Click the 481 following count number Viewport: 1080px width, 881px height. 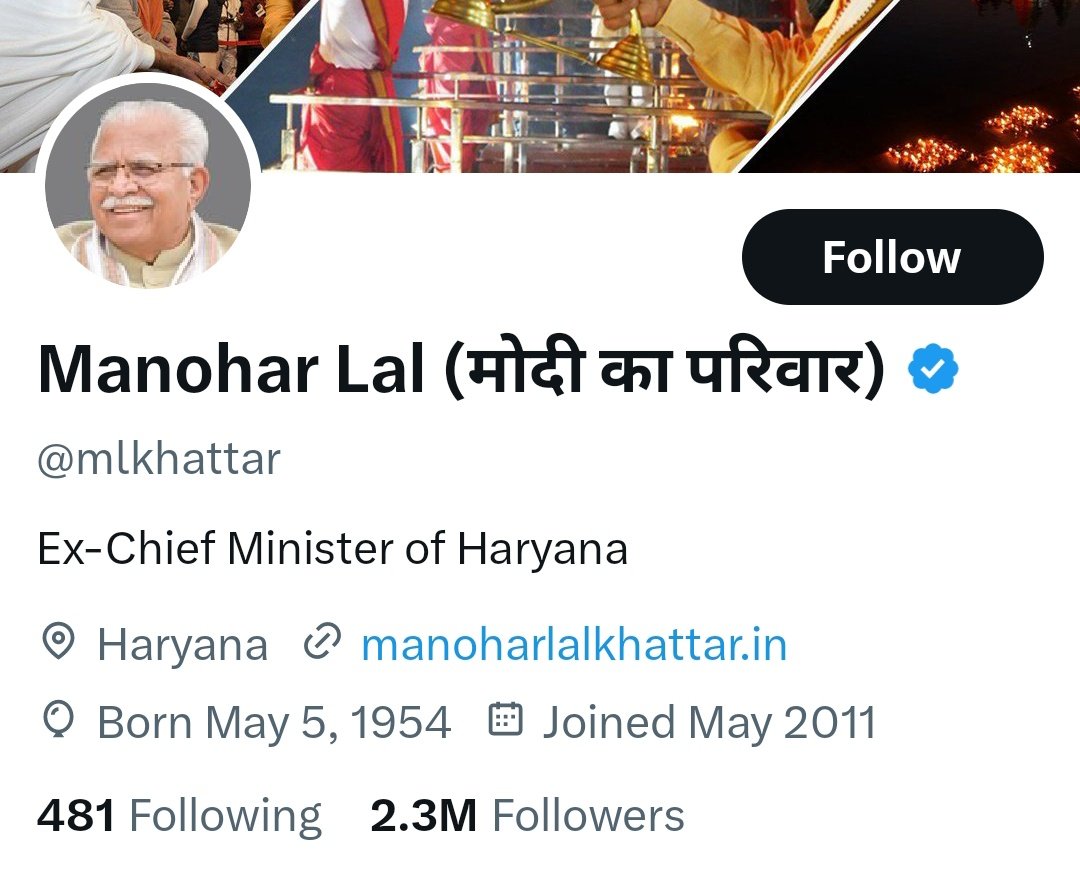[x=76, y=816]
